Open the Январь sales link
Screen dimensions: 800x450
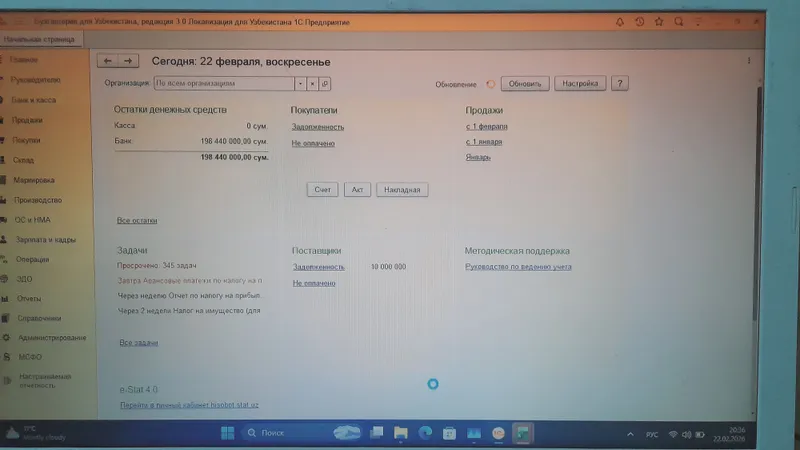tap(478, 157)
